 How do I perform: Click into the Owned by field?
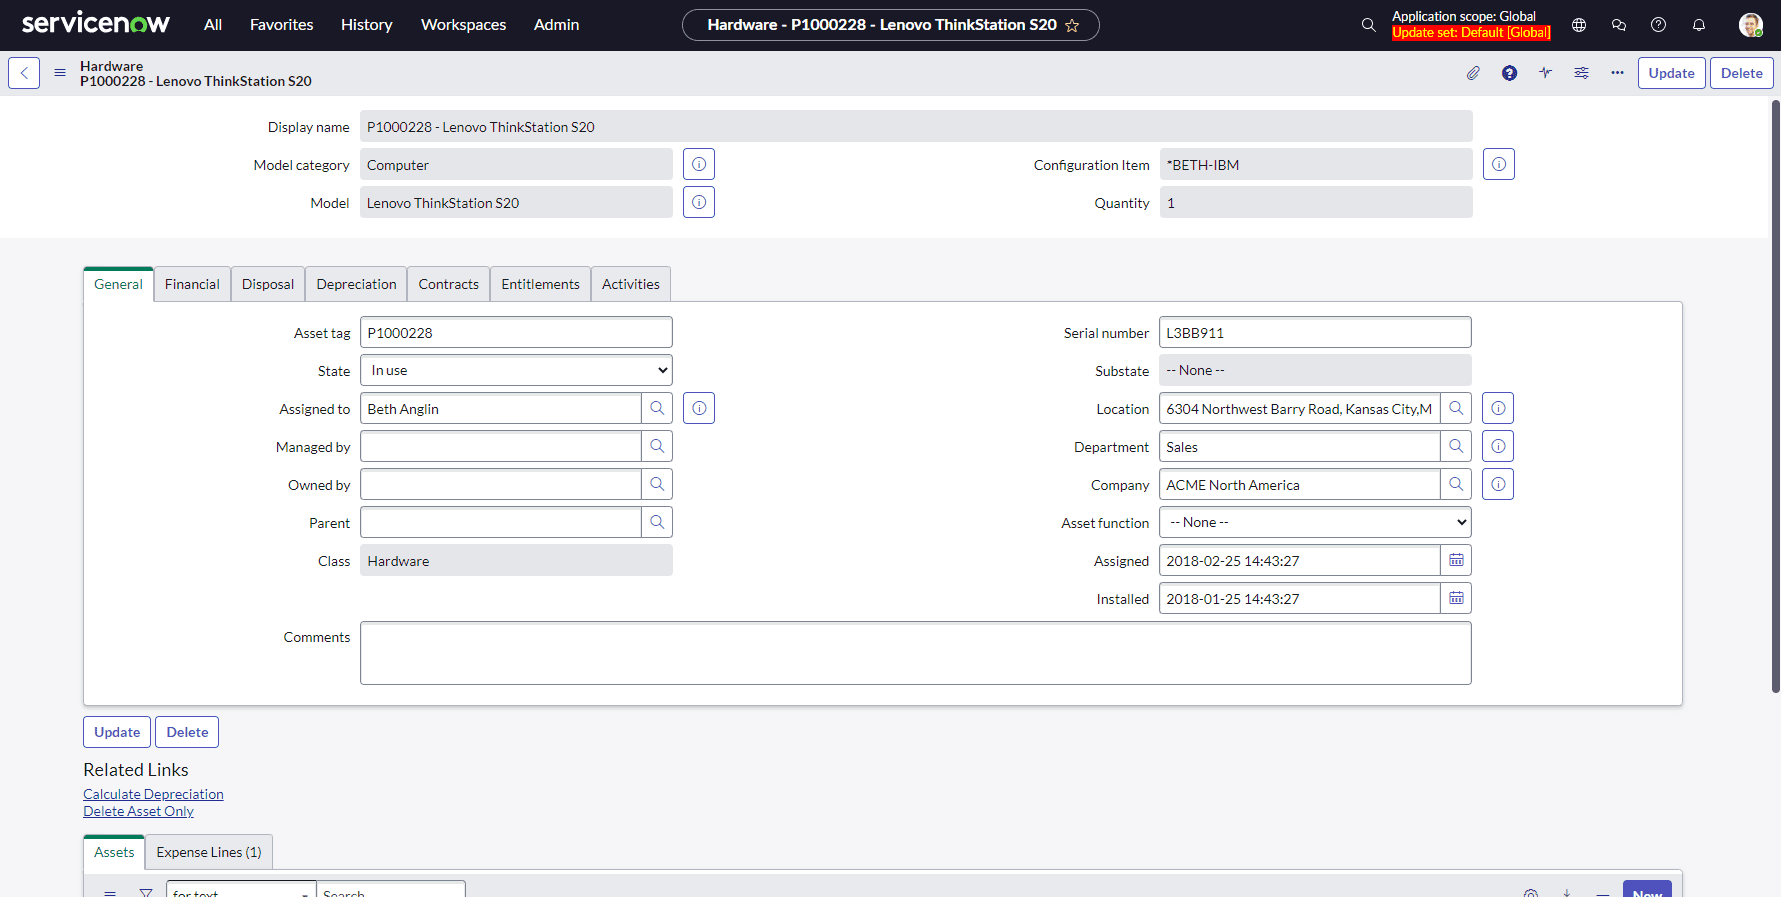coord(500,484)
